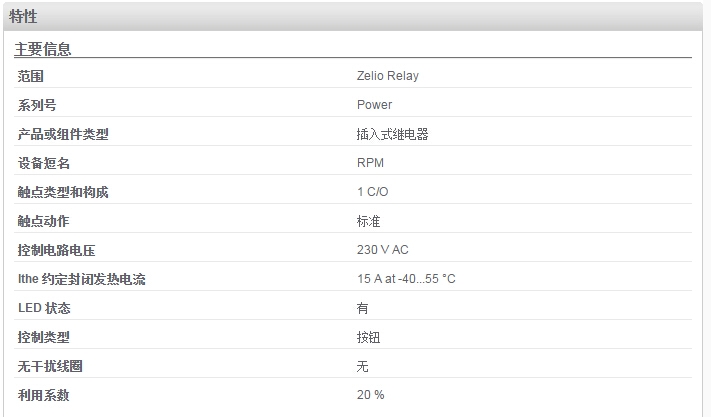Screen dimensions: 711x417
Task: Select the 插入式继电器 value text
Action: 392,134
